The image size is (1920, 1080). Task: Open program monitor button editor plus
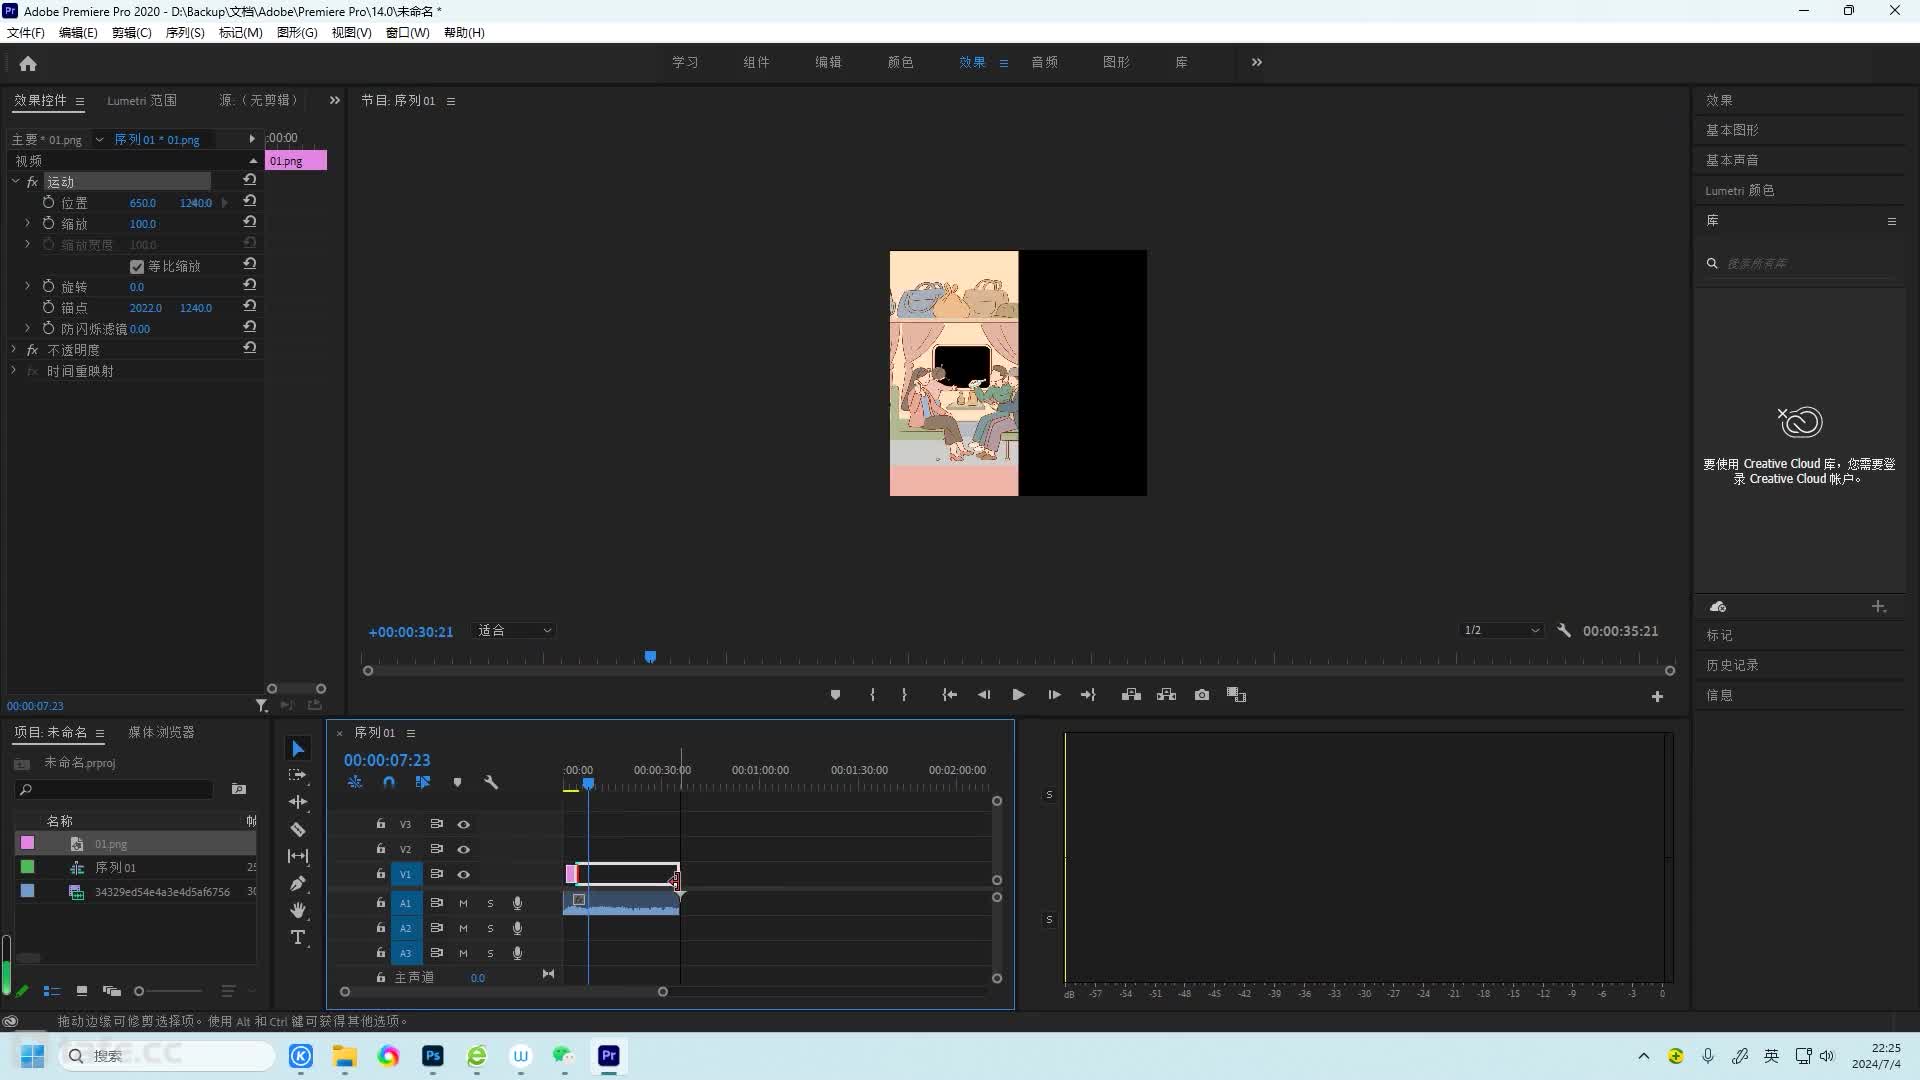1657,697
